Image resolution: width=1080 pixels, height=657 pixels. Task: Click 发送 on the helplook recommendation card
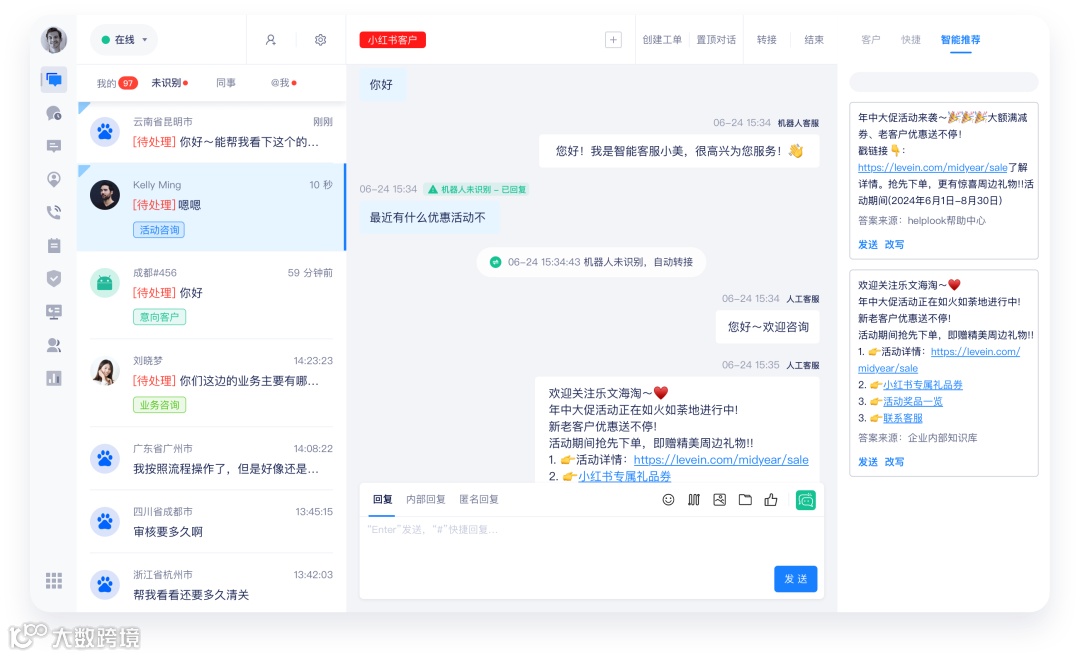[x=867, y=244]
